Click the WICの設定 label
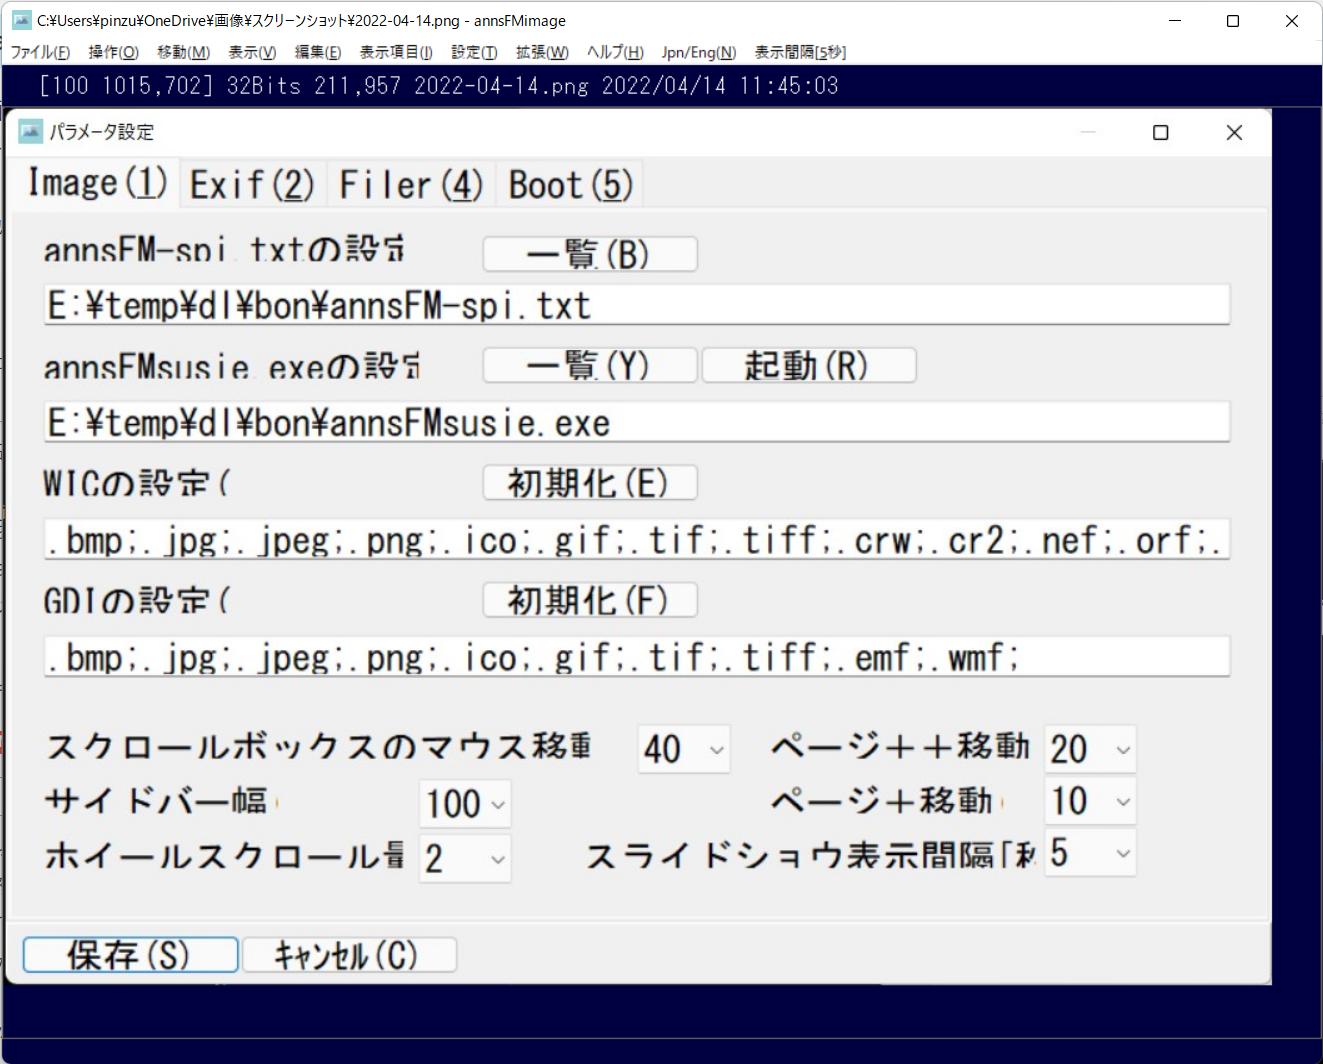This screenshot has height=1064, width=1323. pyautogui.click(x=137, y=483)
